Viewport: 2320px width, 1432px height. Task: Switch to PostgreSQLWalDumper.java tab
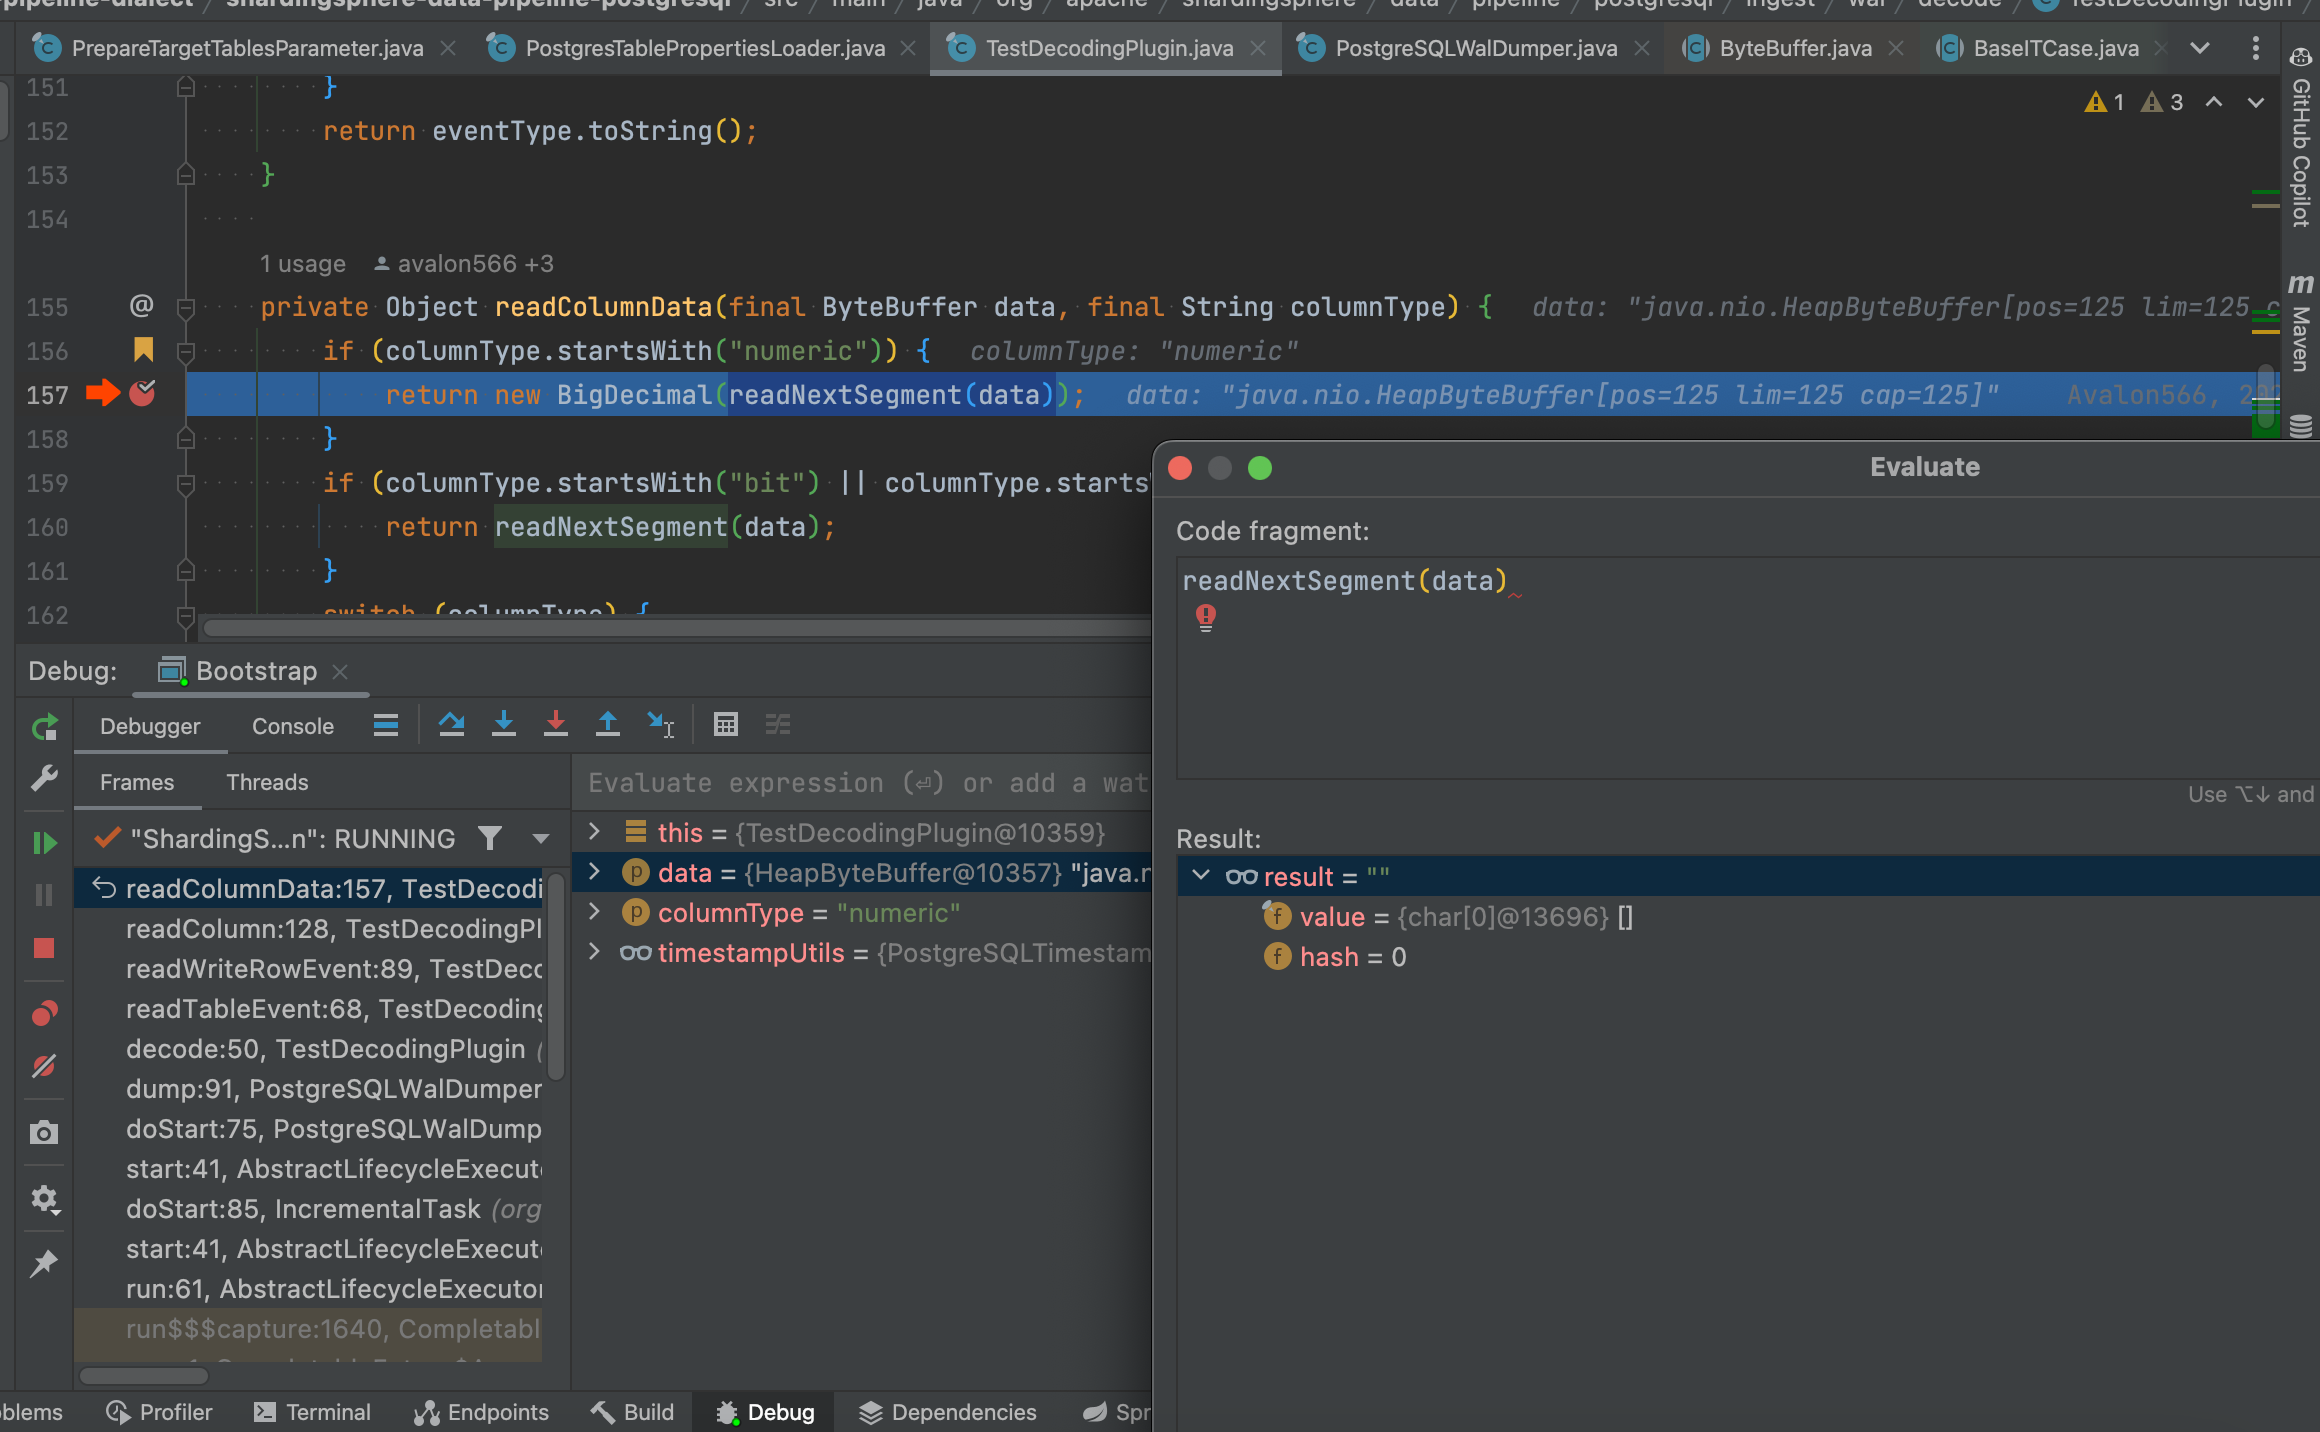coord(1475,48)
